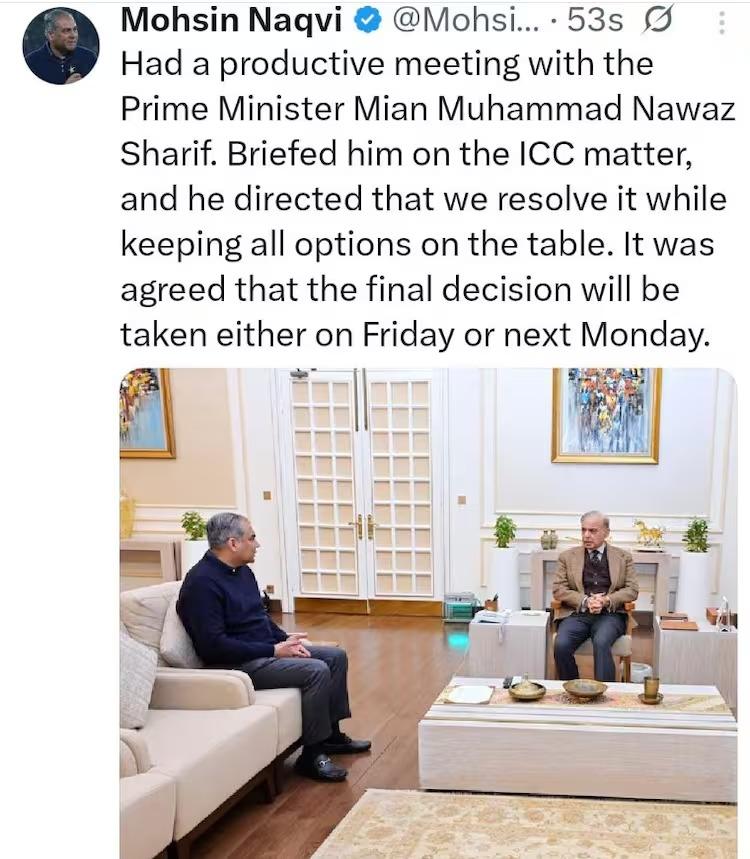Click the partially visible left wall painting

point(147,413)
